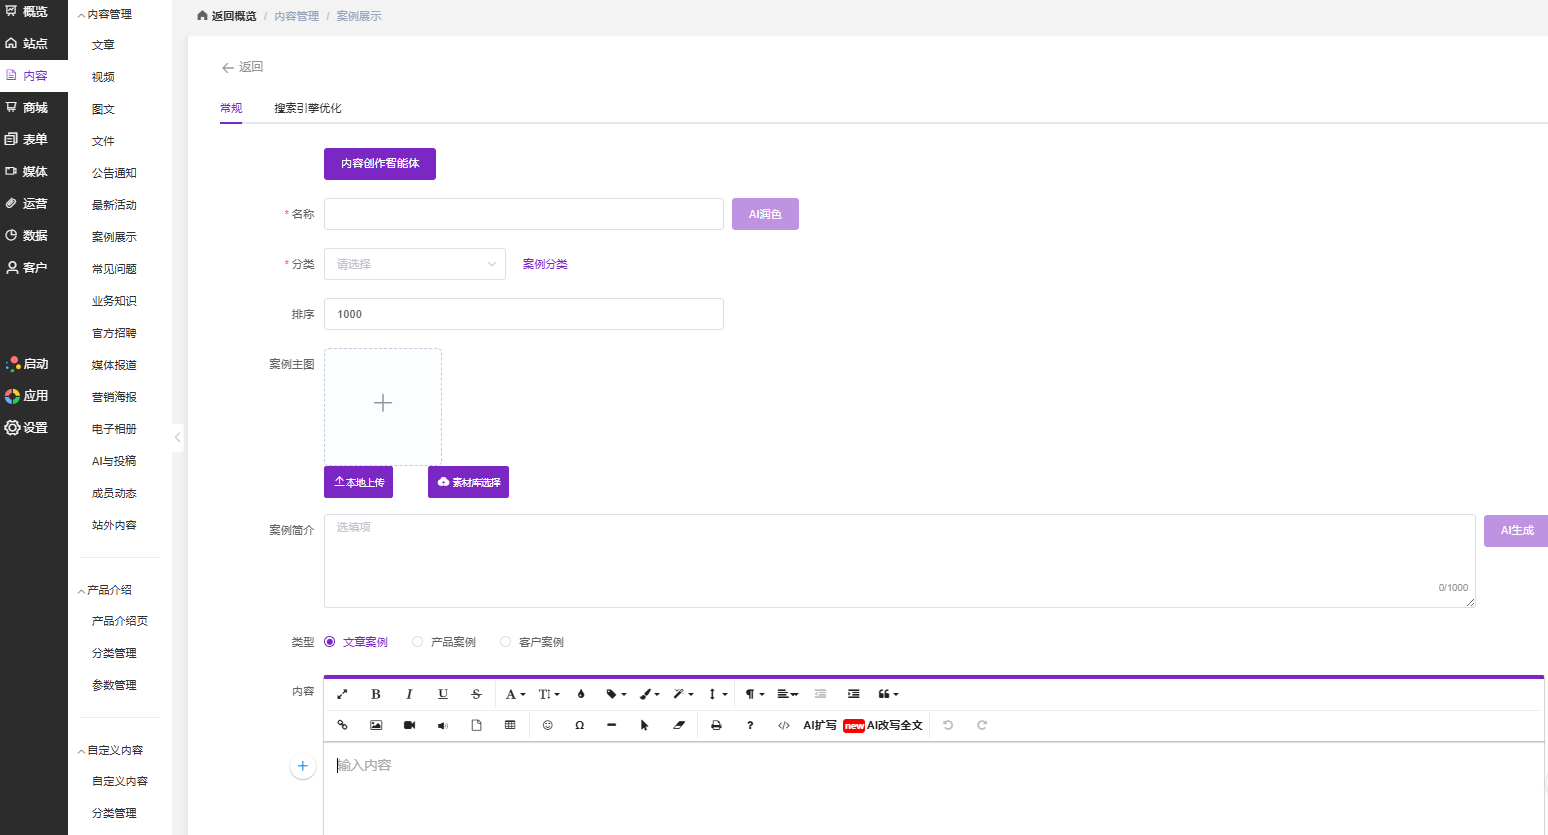Apply strikethrough formatting in the editor
The image size is (1548, 835).
point(476,694)
